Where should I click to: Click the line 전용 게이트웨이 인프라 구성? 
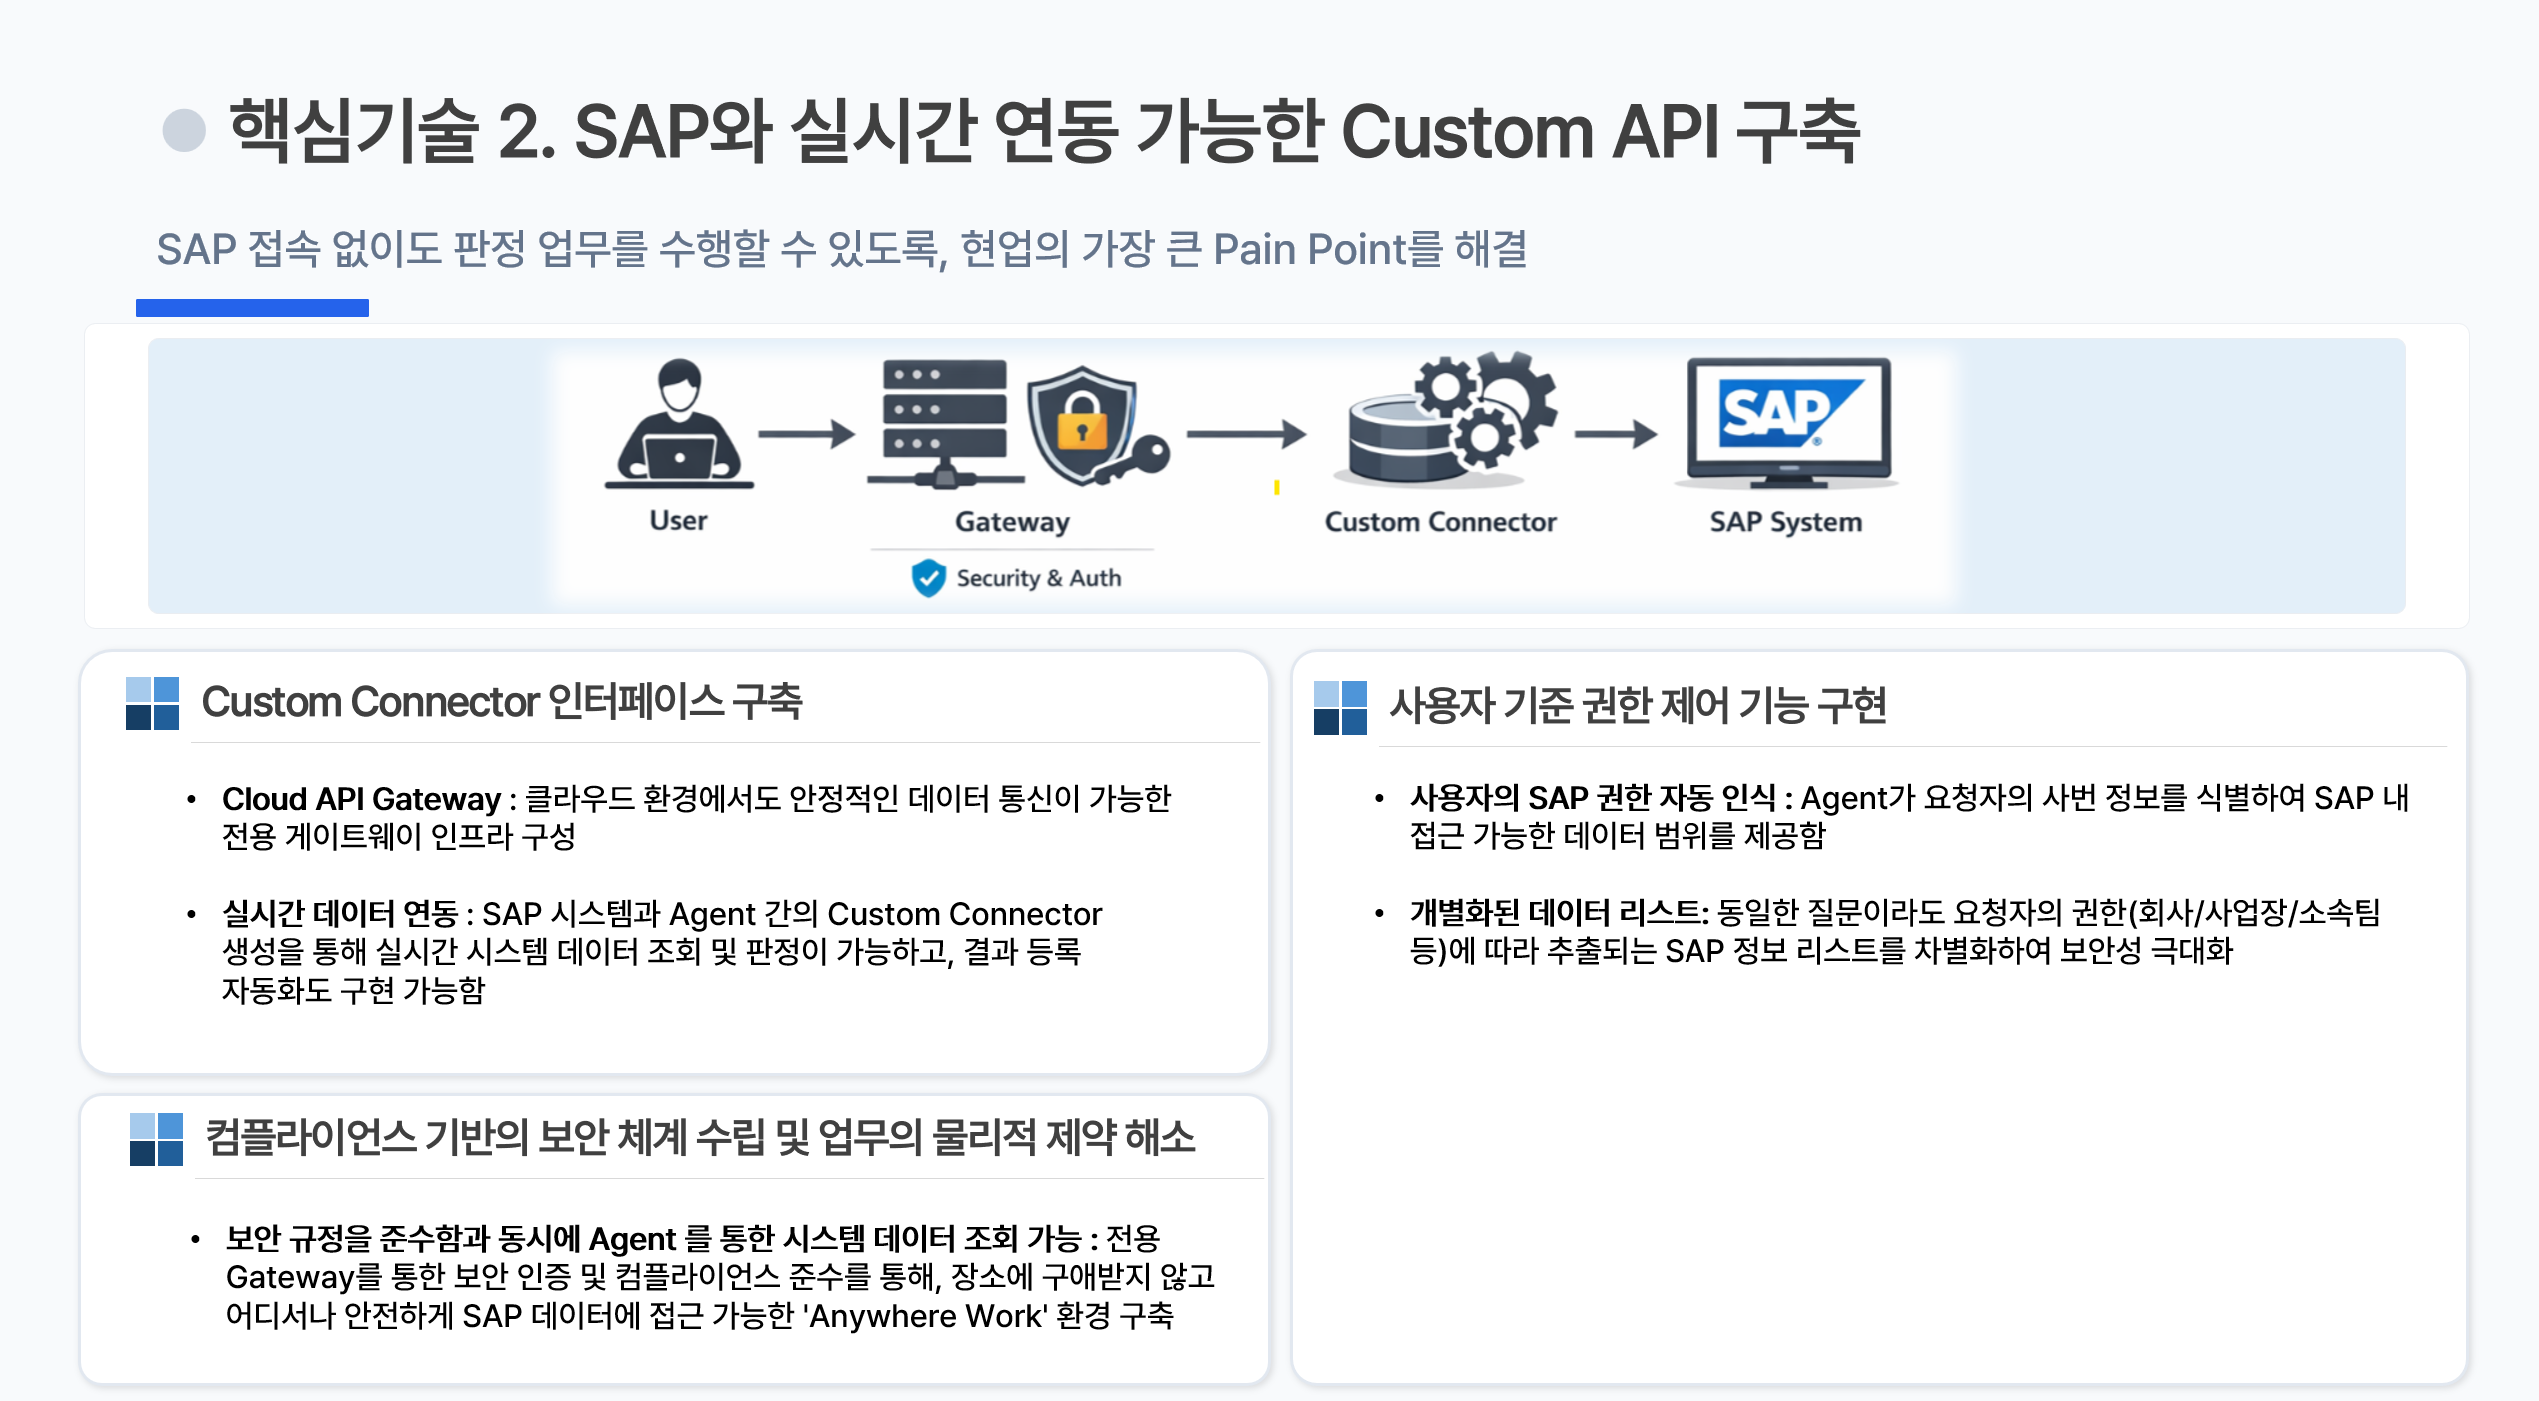tap(398, 837)
